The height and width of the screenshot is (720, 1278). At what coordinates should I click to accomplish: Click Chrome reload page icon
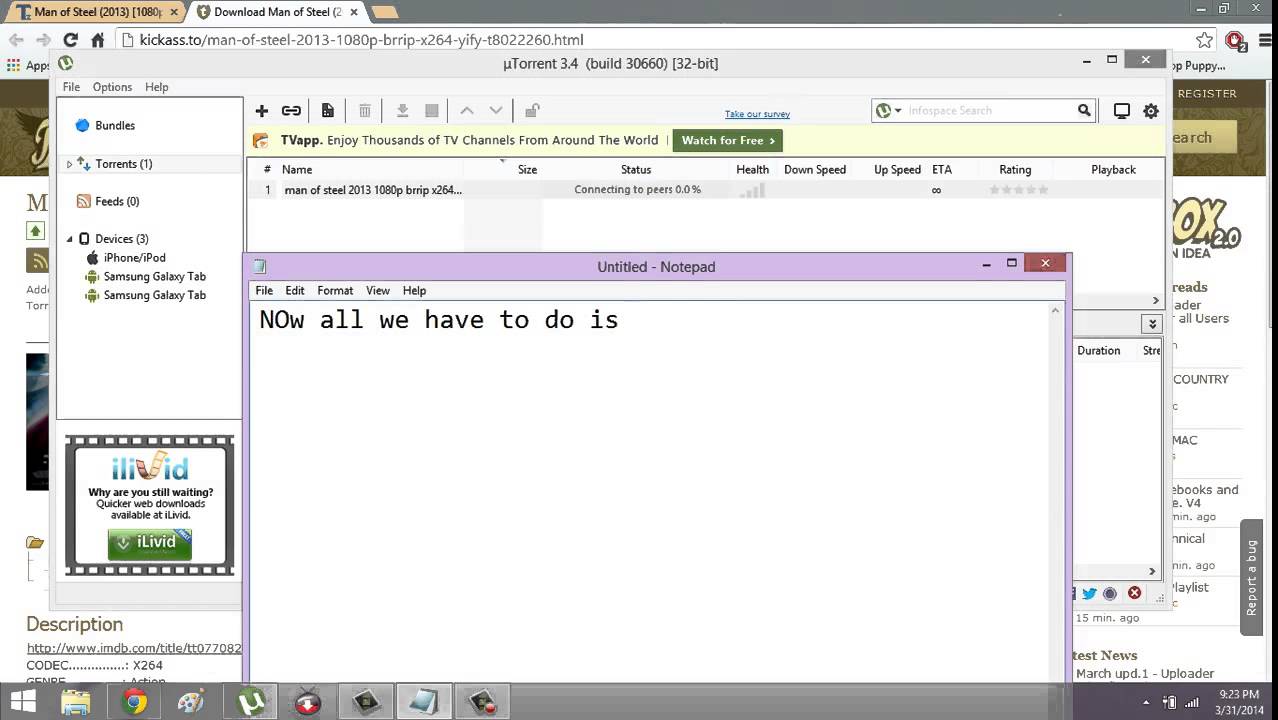70,40
